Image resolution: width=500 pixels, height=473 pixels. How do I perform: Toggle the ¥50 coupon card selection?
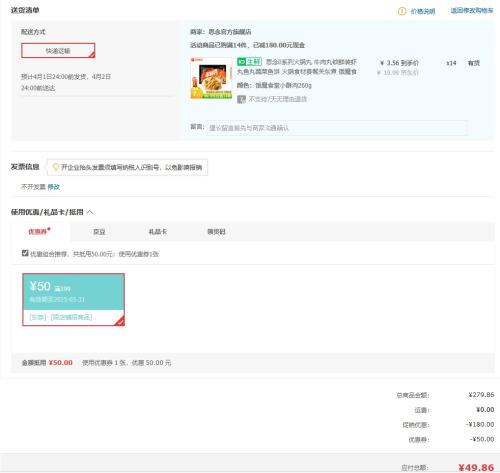[73, 299]
